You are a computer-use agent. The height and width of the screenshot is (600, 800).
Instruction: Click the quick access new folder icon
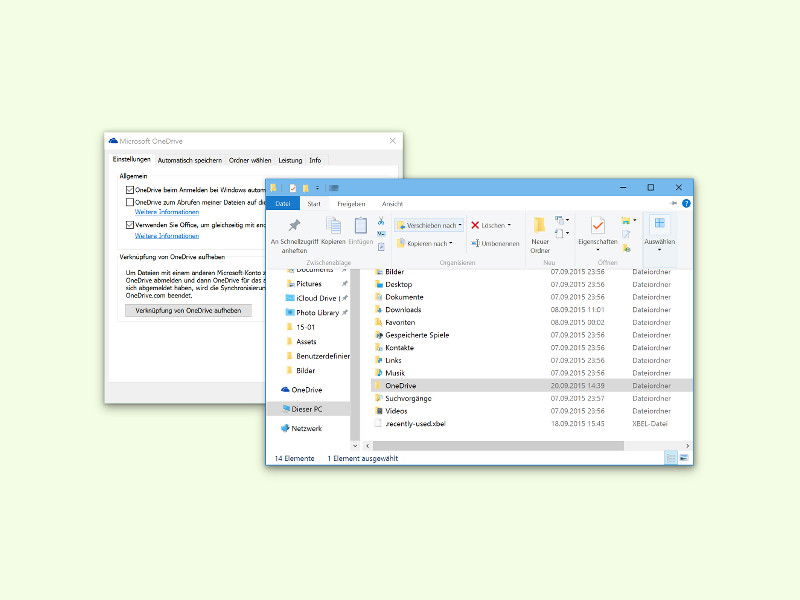pyautogui.click(x=306, y=188)
